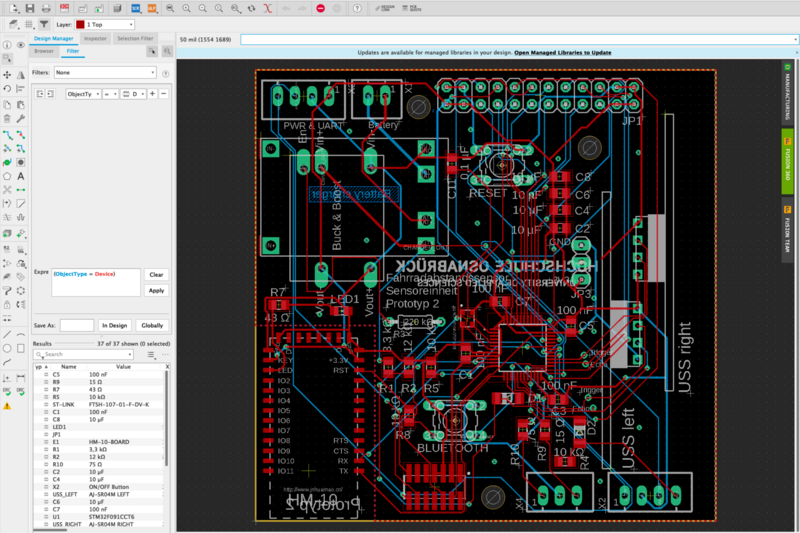800x533 pixels.
Task: Open the results list options menu
Action: pos(152,354)
